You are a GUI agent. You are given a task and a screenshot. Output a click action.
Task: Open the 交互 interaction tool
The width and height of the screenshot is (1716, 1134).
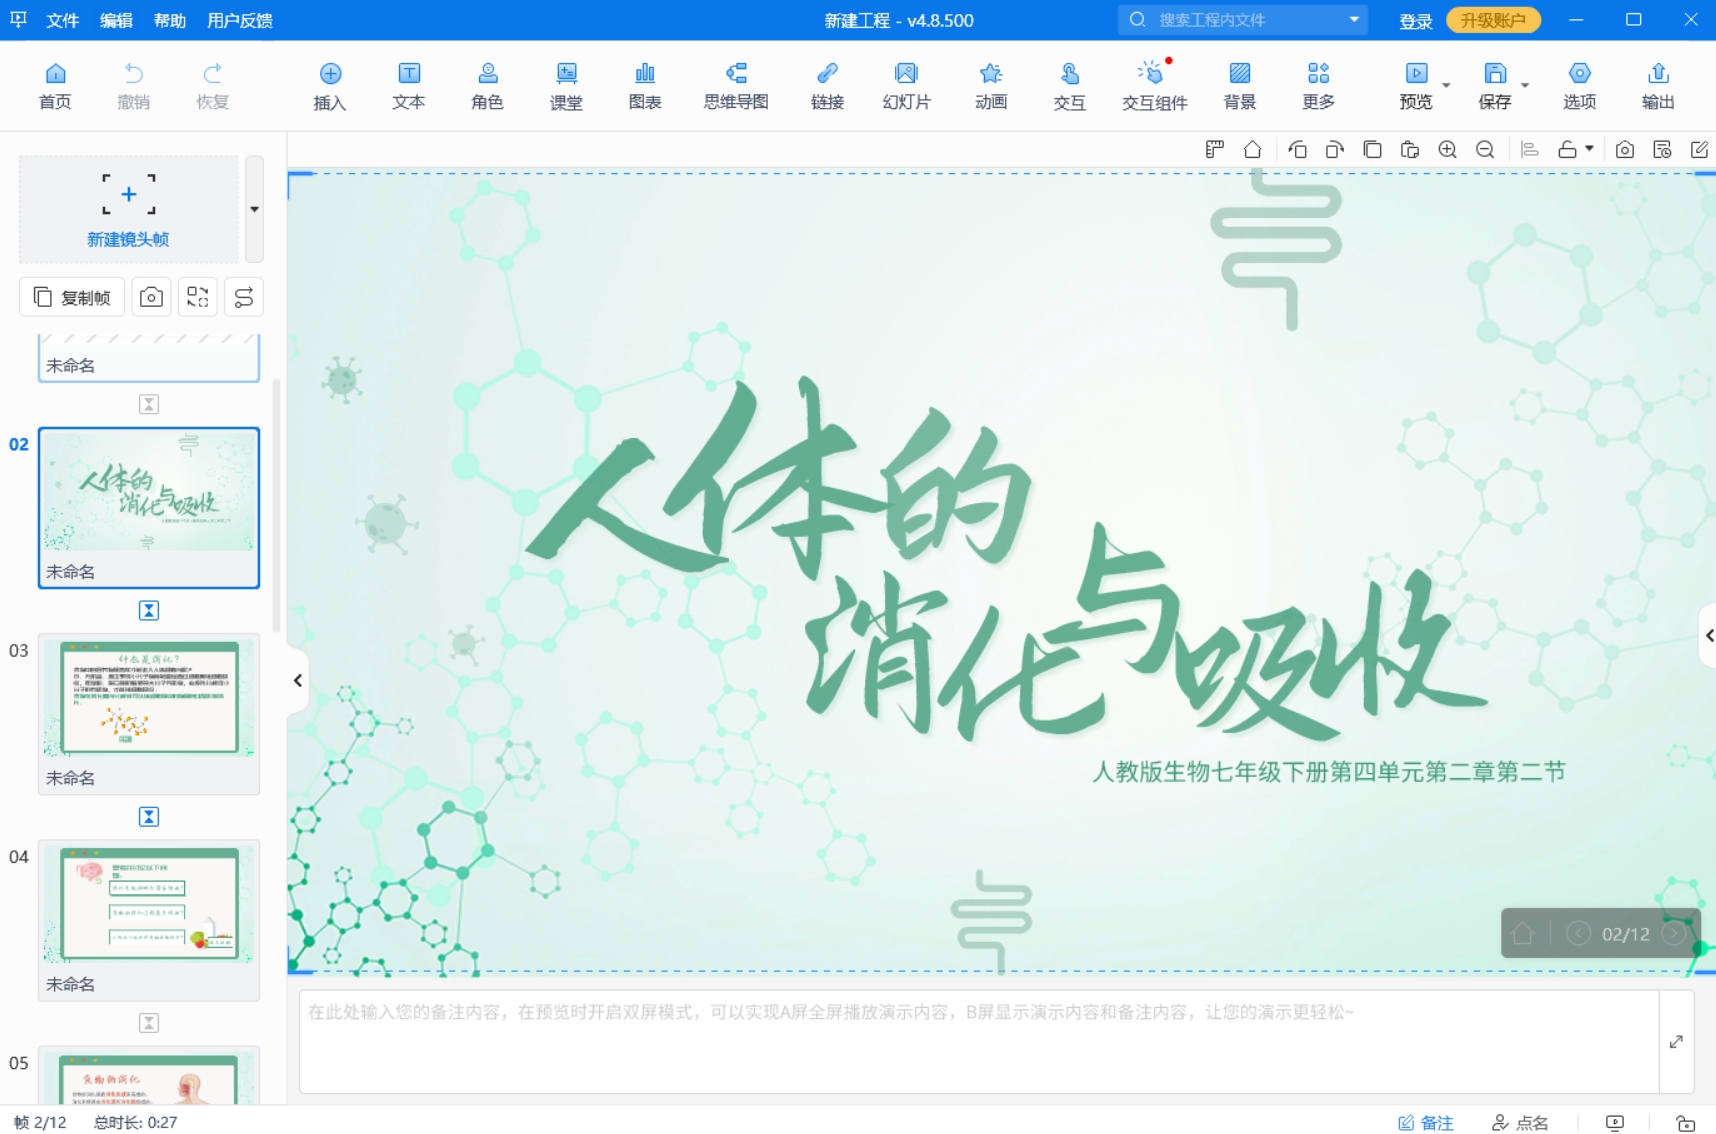1069,86
